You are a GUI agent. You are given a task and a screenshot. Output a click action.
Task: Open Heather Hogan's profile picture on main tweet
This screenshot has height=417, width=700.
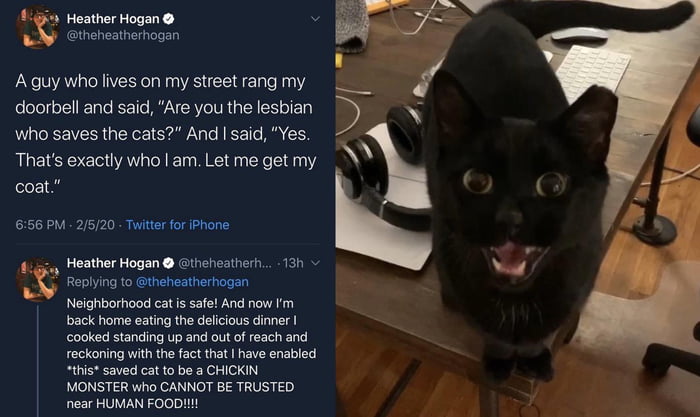coord(36,28)
